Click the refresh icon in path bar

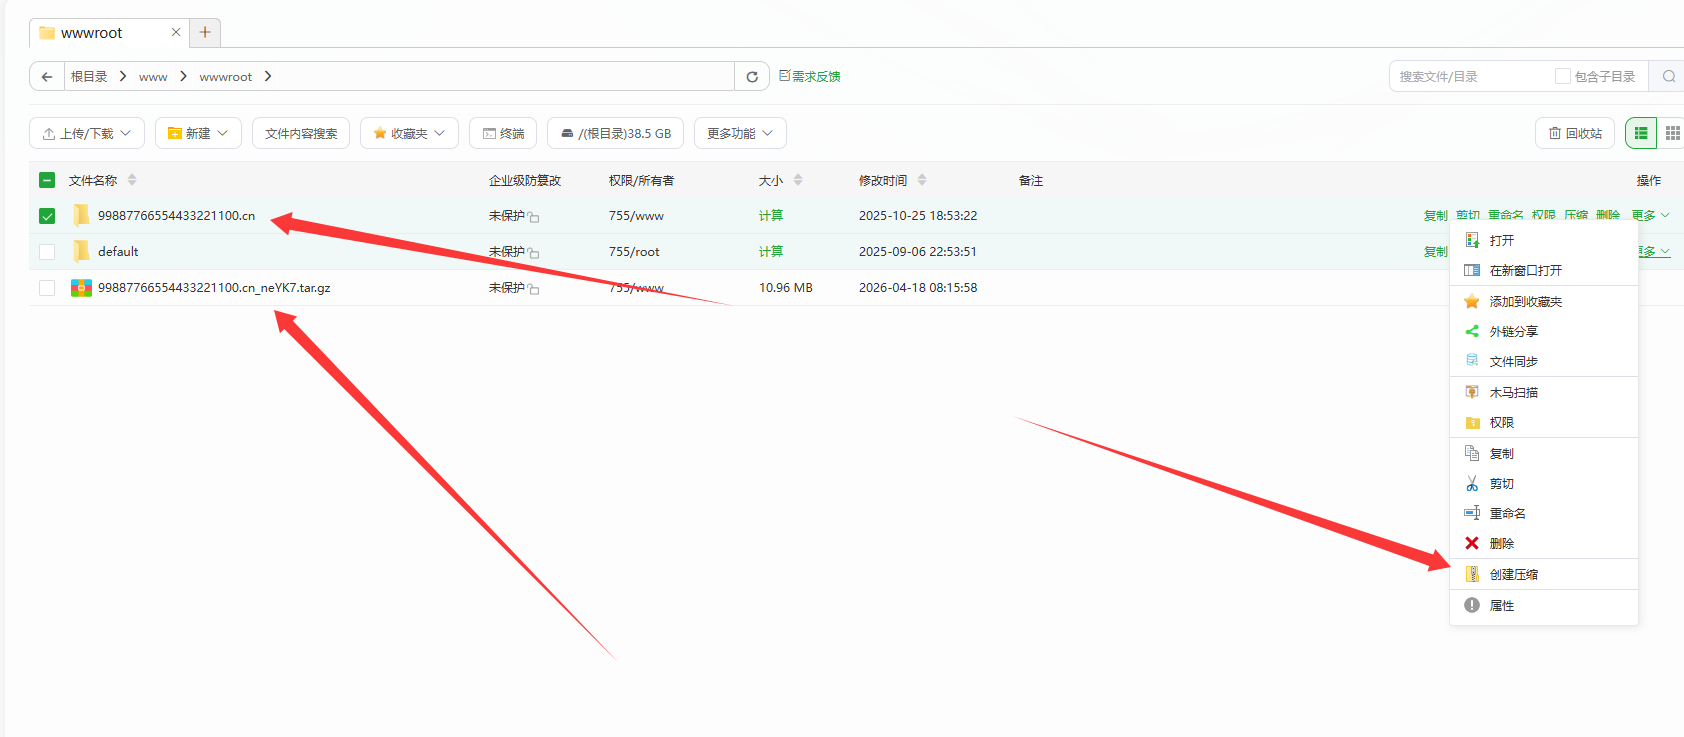[x=752, y=77]
